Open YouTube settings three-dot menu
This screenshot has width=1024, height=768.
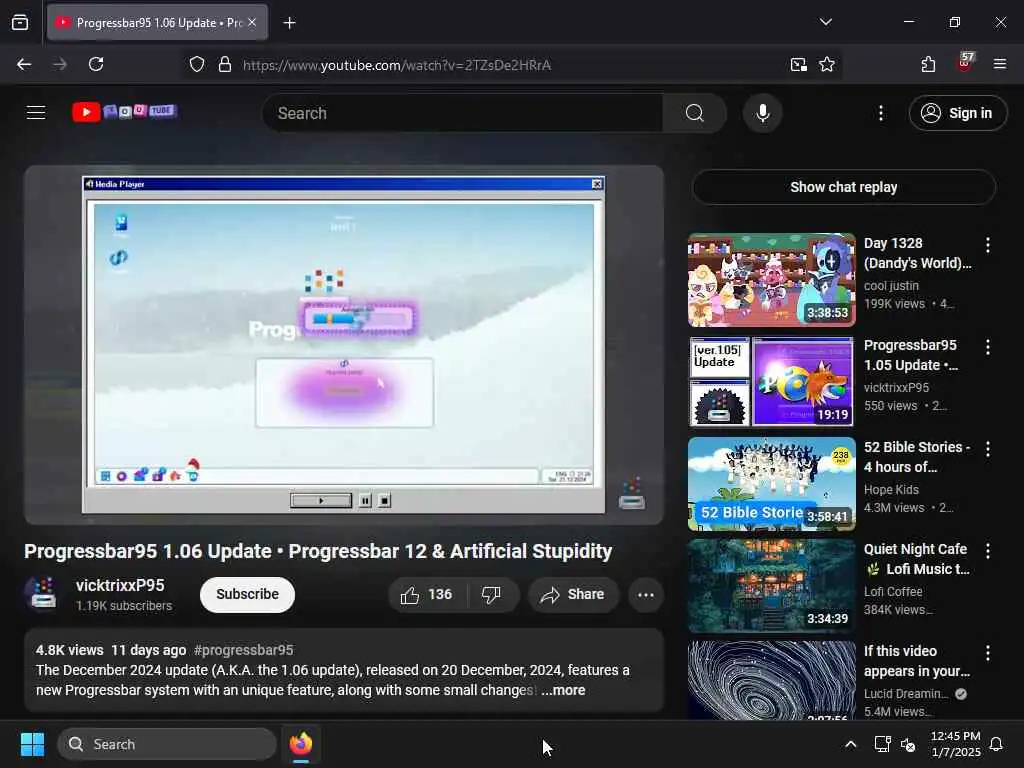click(880, 113)
